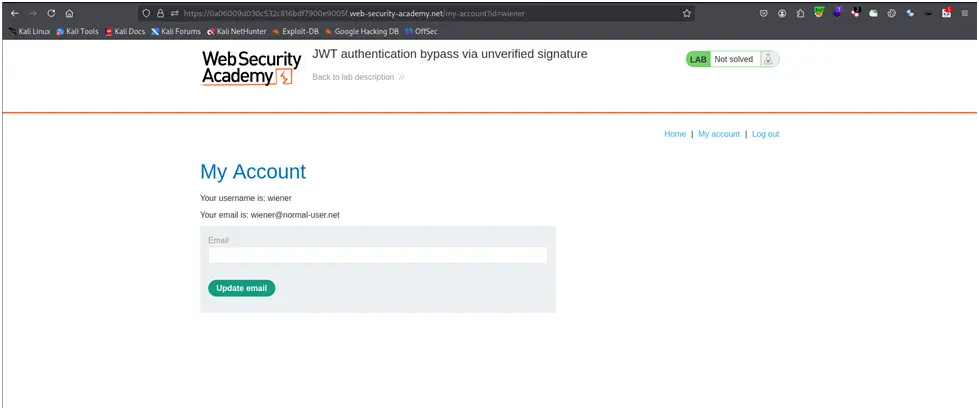Go to the Home link

[675, 134]
